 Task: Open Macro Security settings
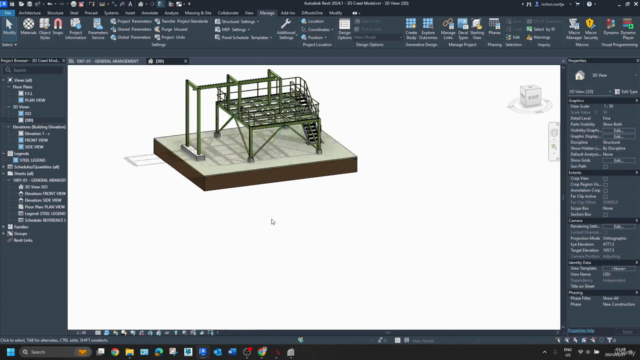tap(591, 29)
